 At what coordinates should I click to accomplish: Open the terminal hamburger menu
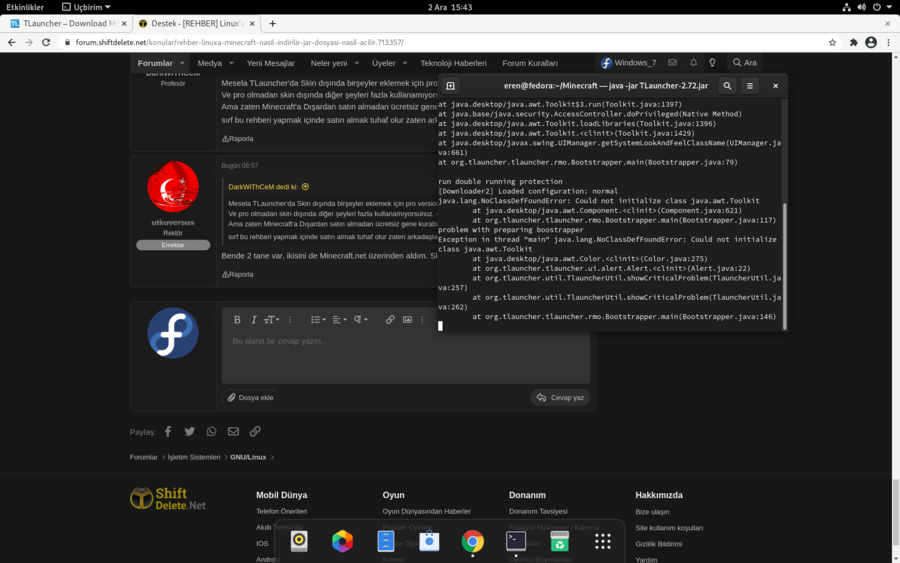[750, 86]
